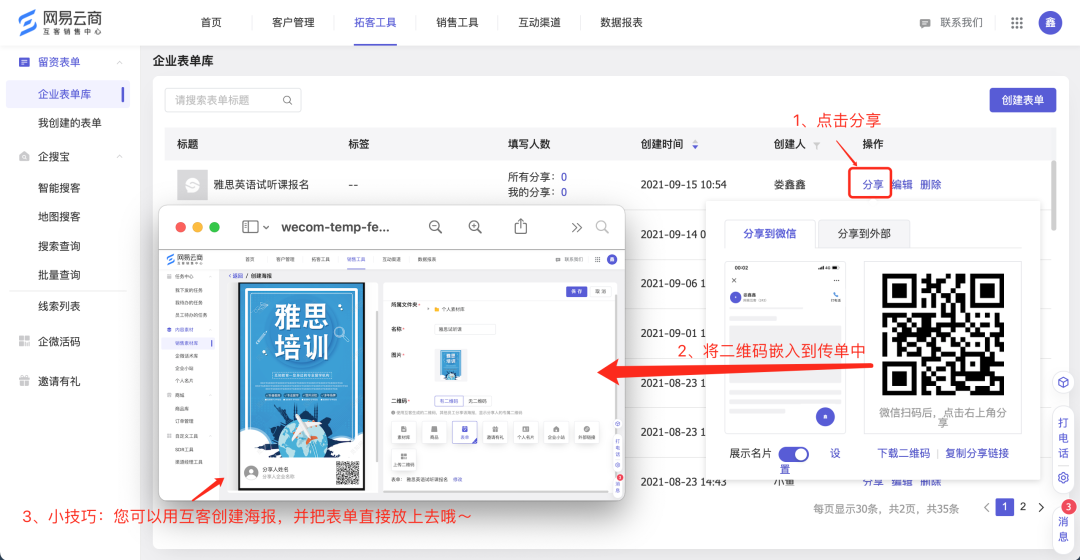Screen dimensions: 1080x560
Task: Click the share icon in the Preview window
Action: pos(521,226)
